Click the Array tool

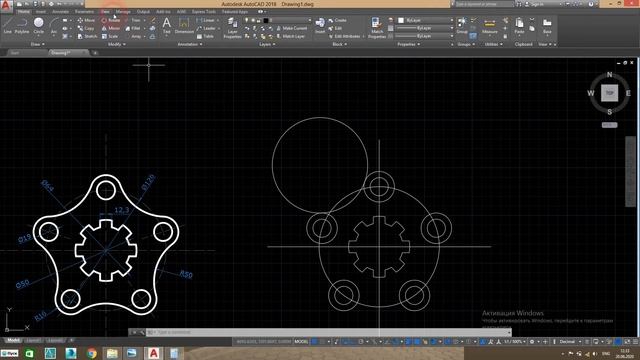coord(133,36)
